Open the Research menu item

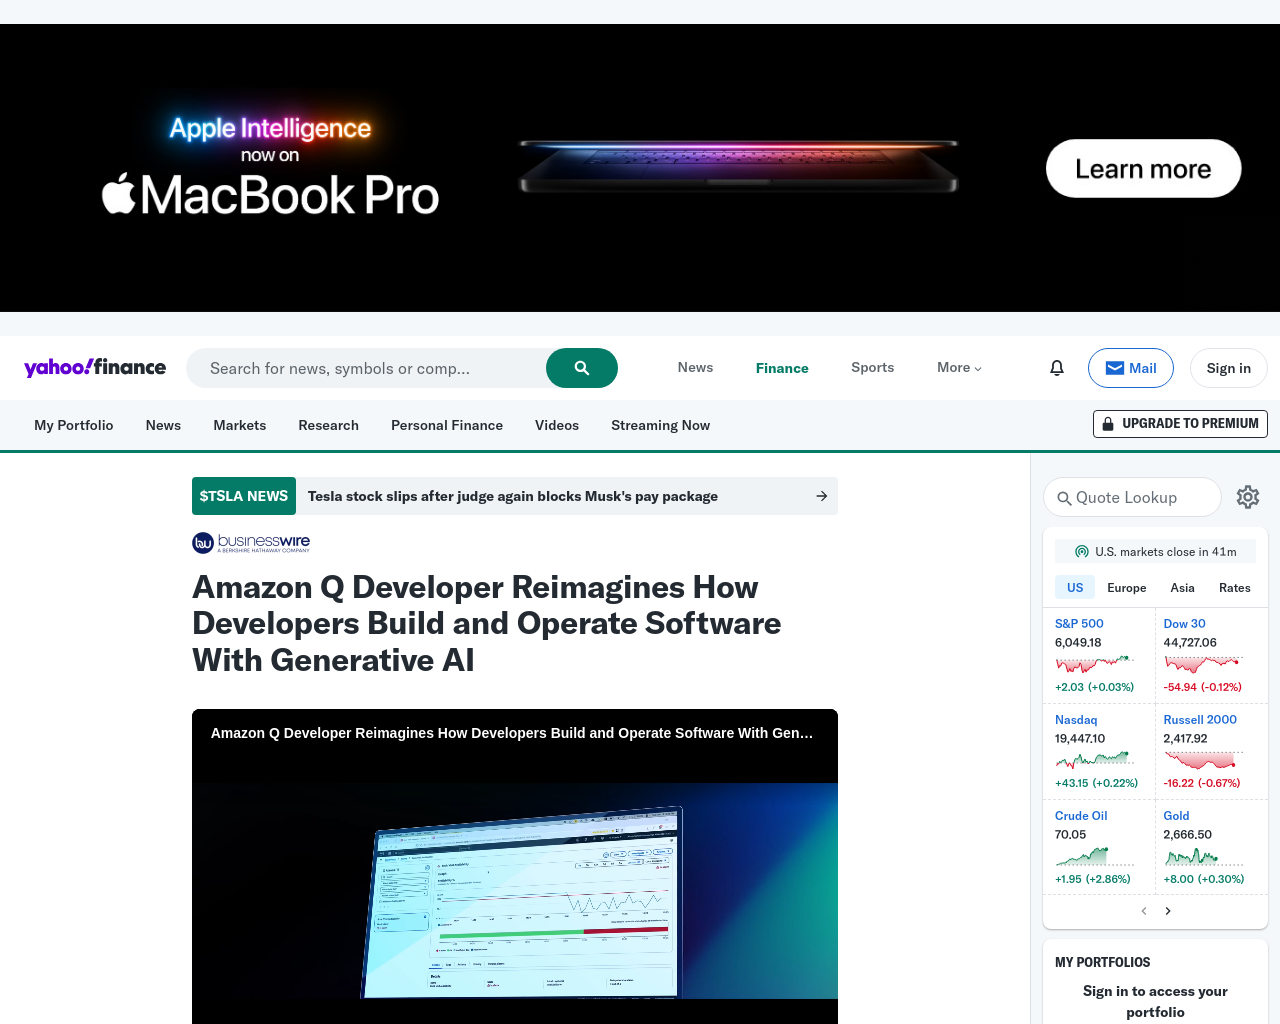click(328, 425)
